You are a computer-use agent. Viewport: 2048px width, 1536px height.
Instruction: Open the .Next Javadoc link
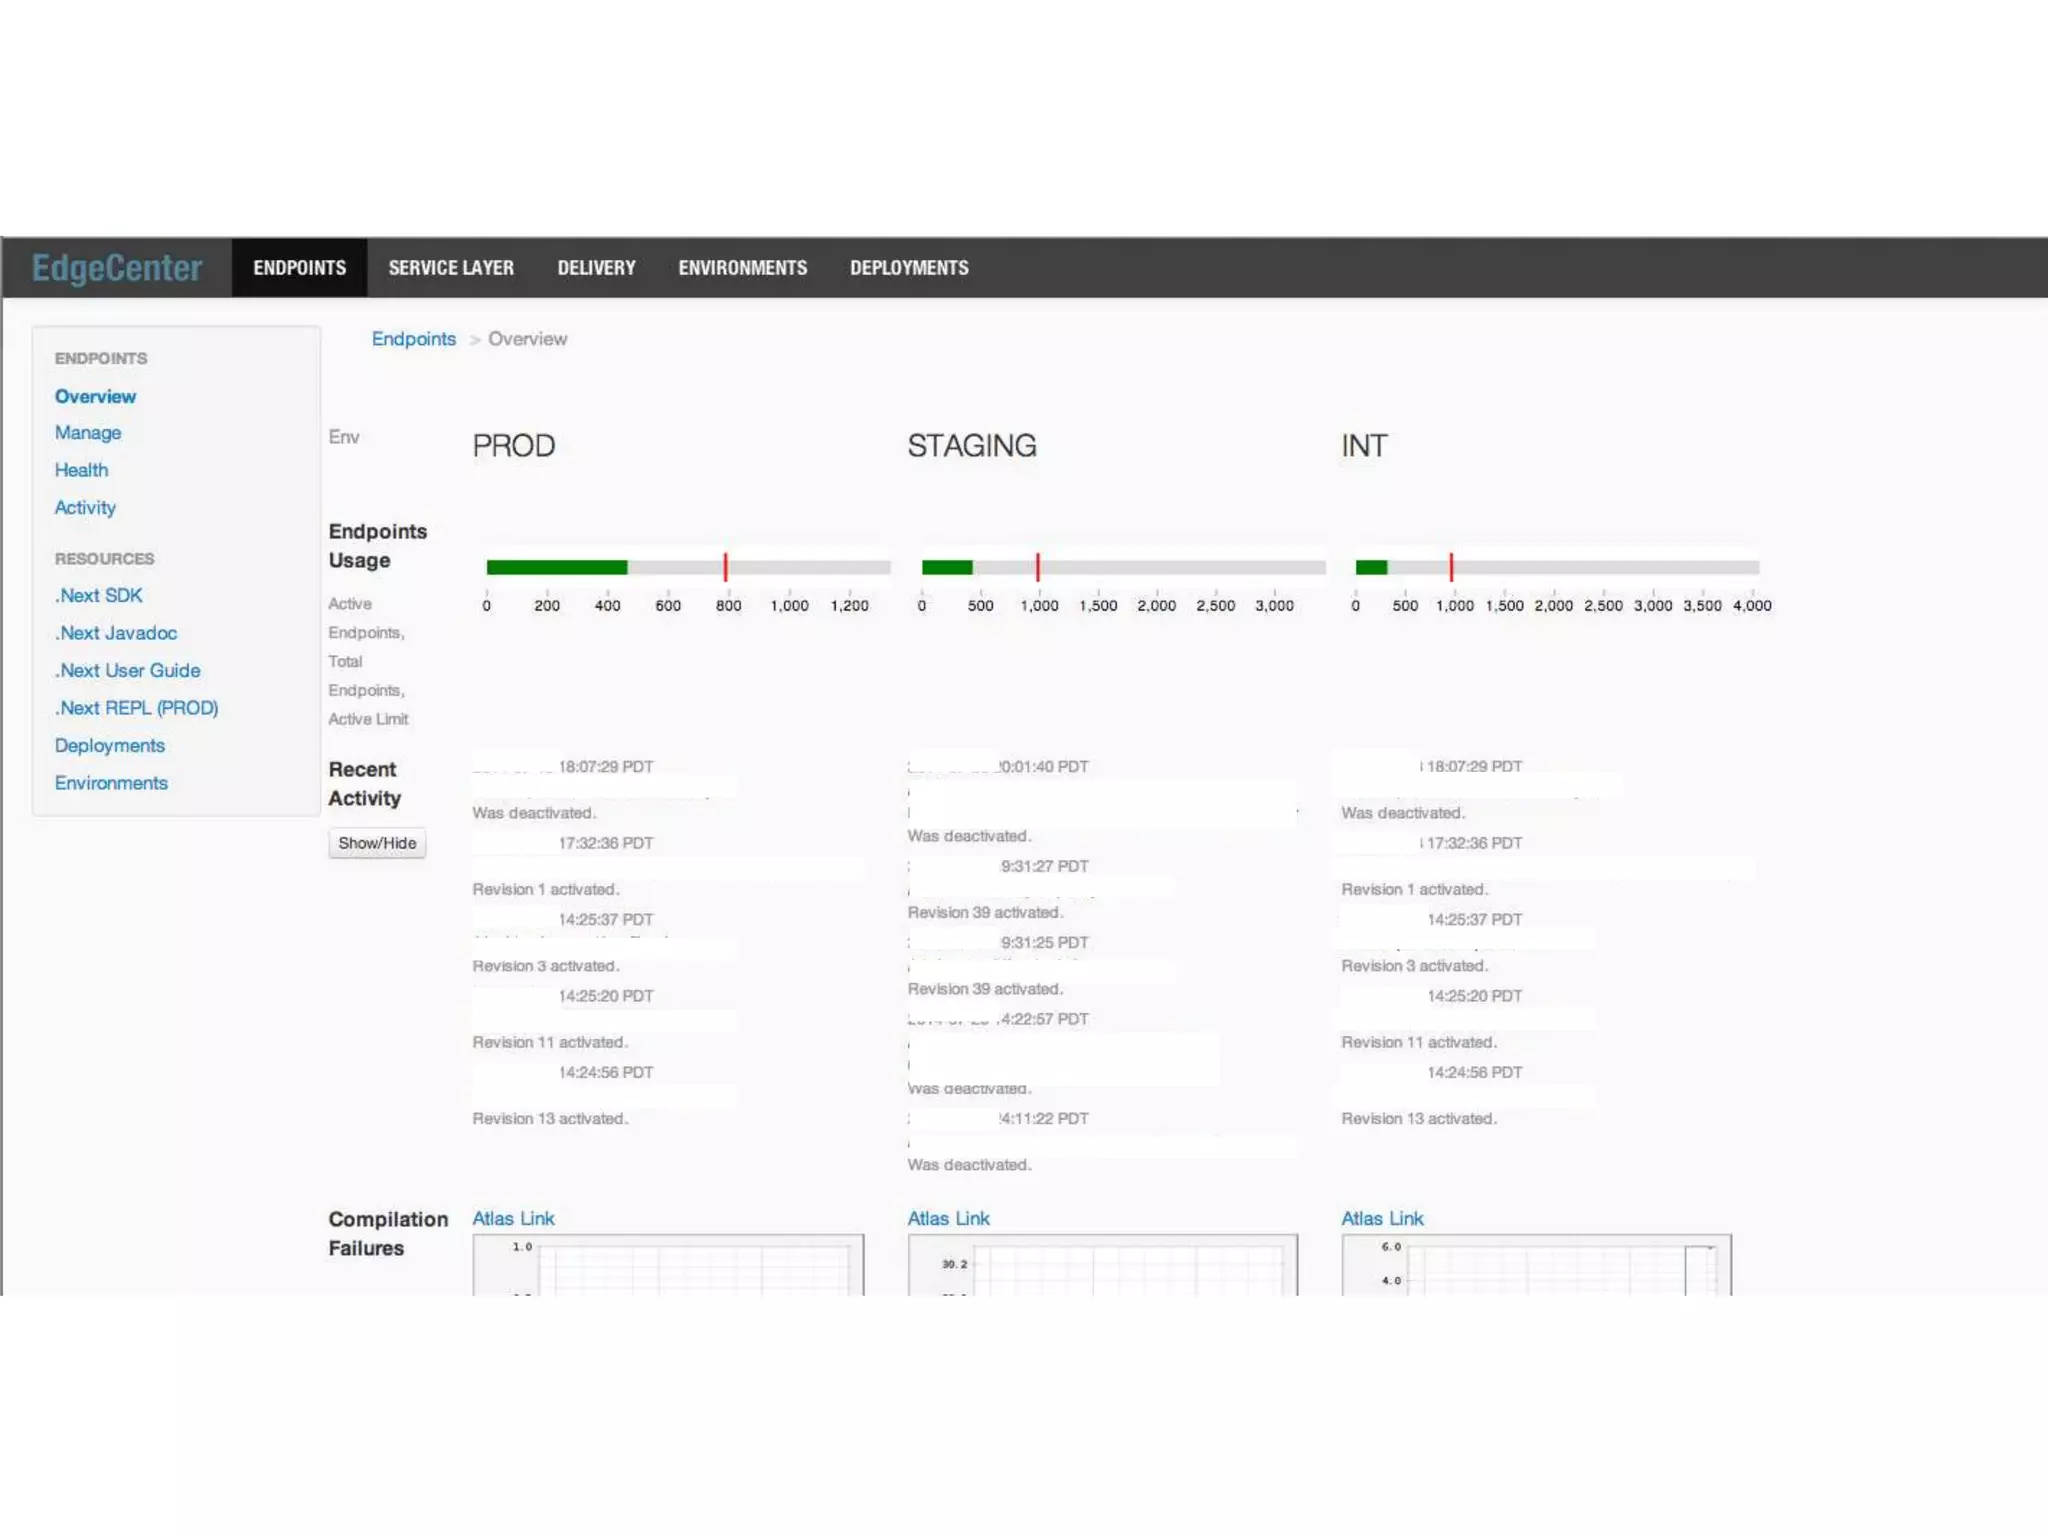(116, 633)
